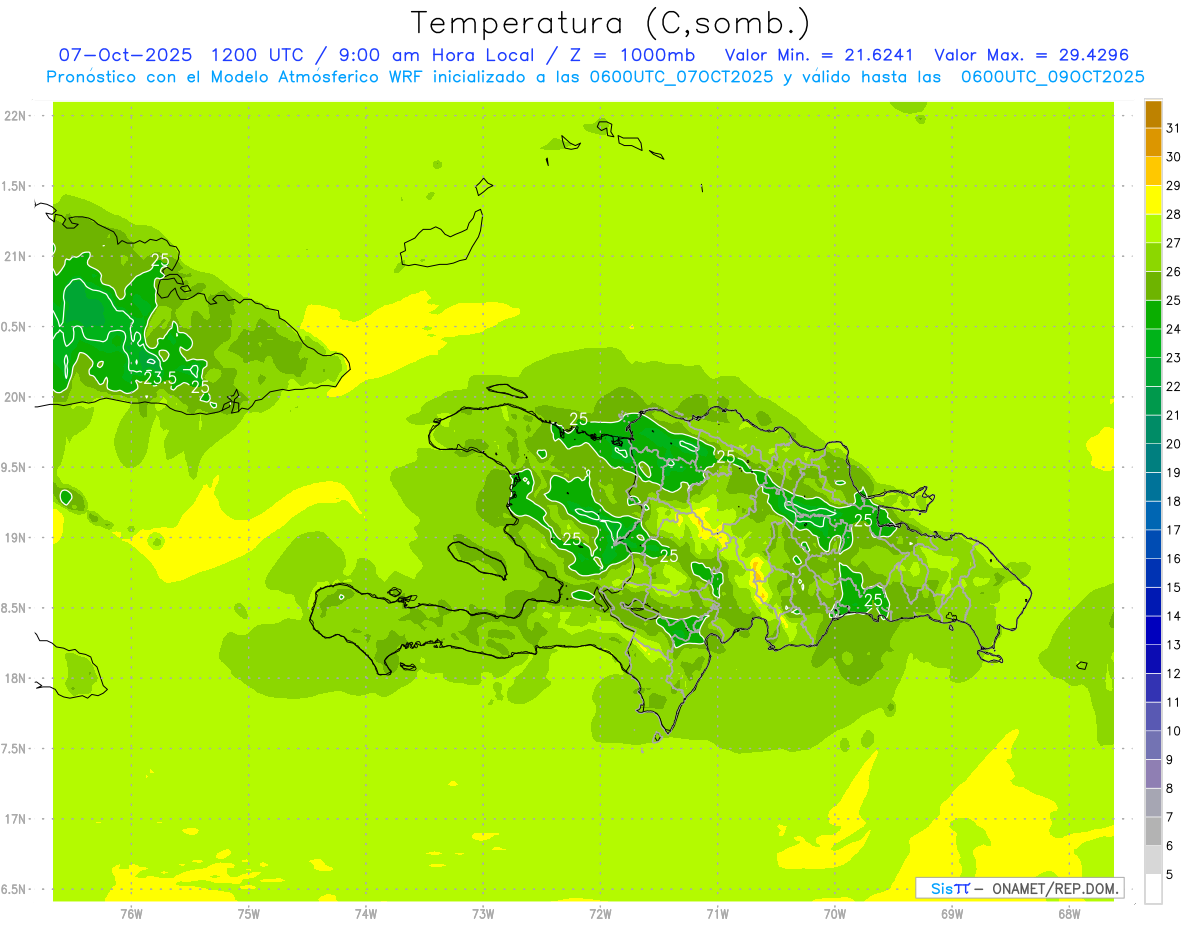
Task: Click the '7.5N' latitude label
Action: click(15, 749)
